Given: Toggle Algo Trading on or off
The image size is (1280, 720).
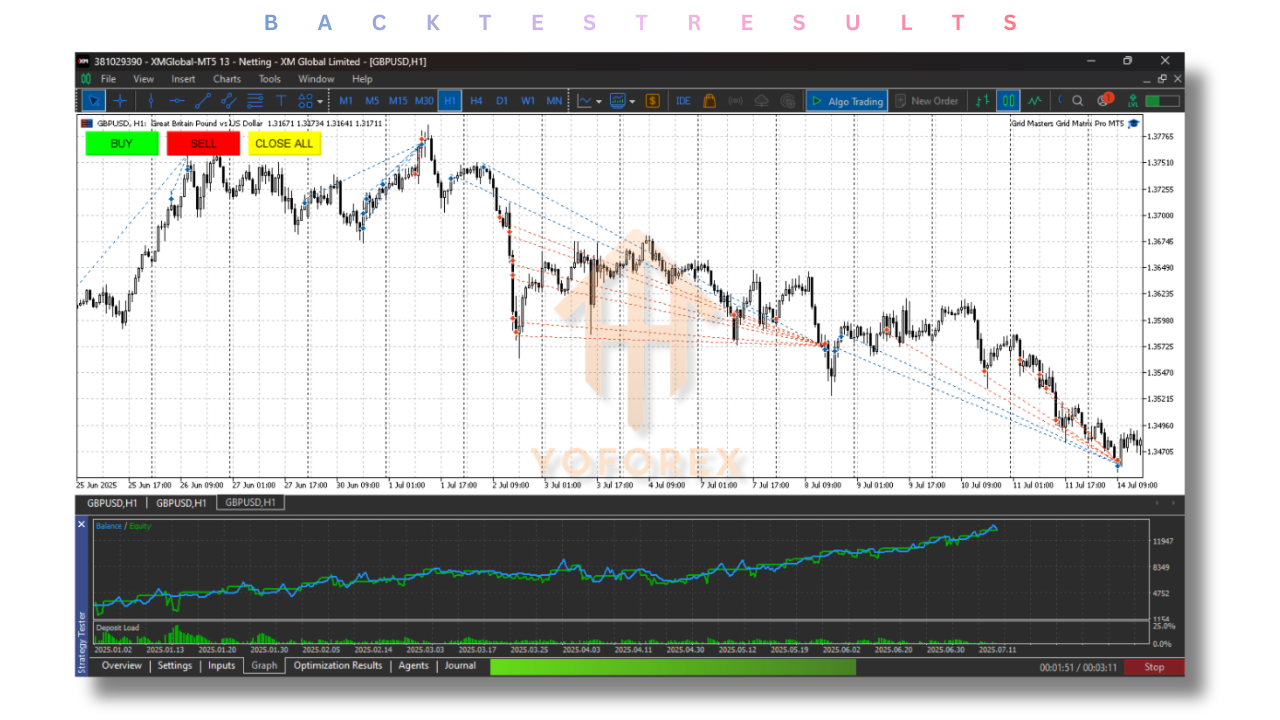Looking at the screenshot, I should coord(847,101).
